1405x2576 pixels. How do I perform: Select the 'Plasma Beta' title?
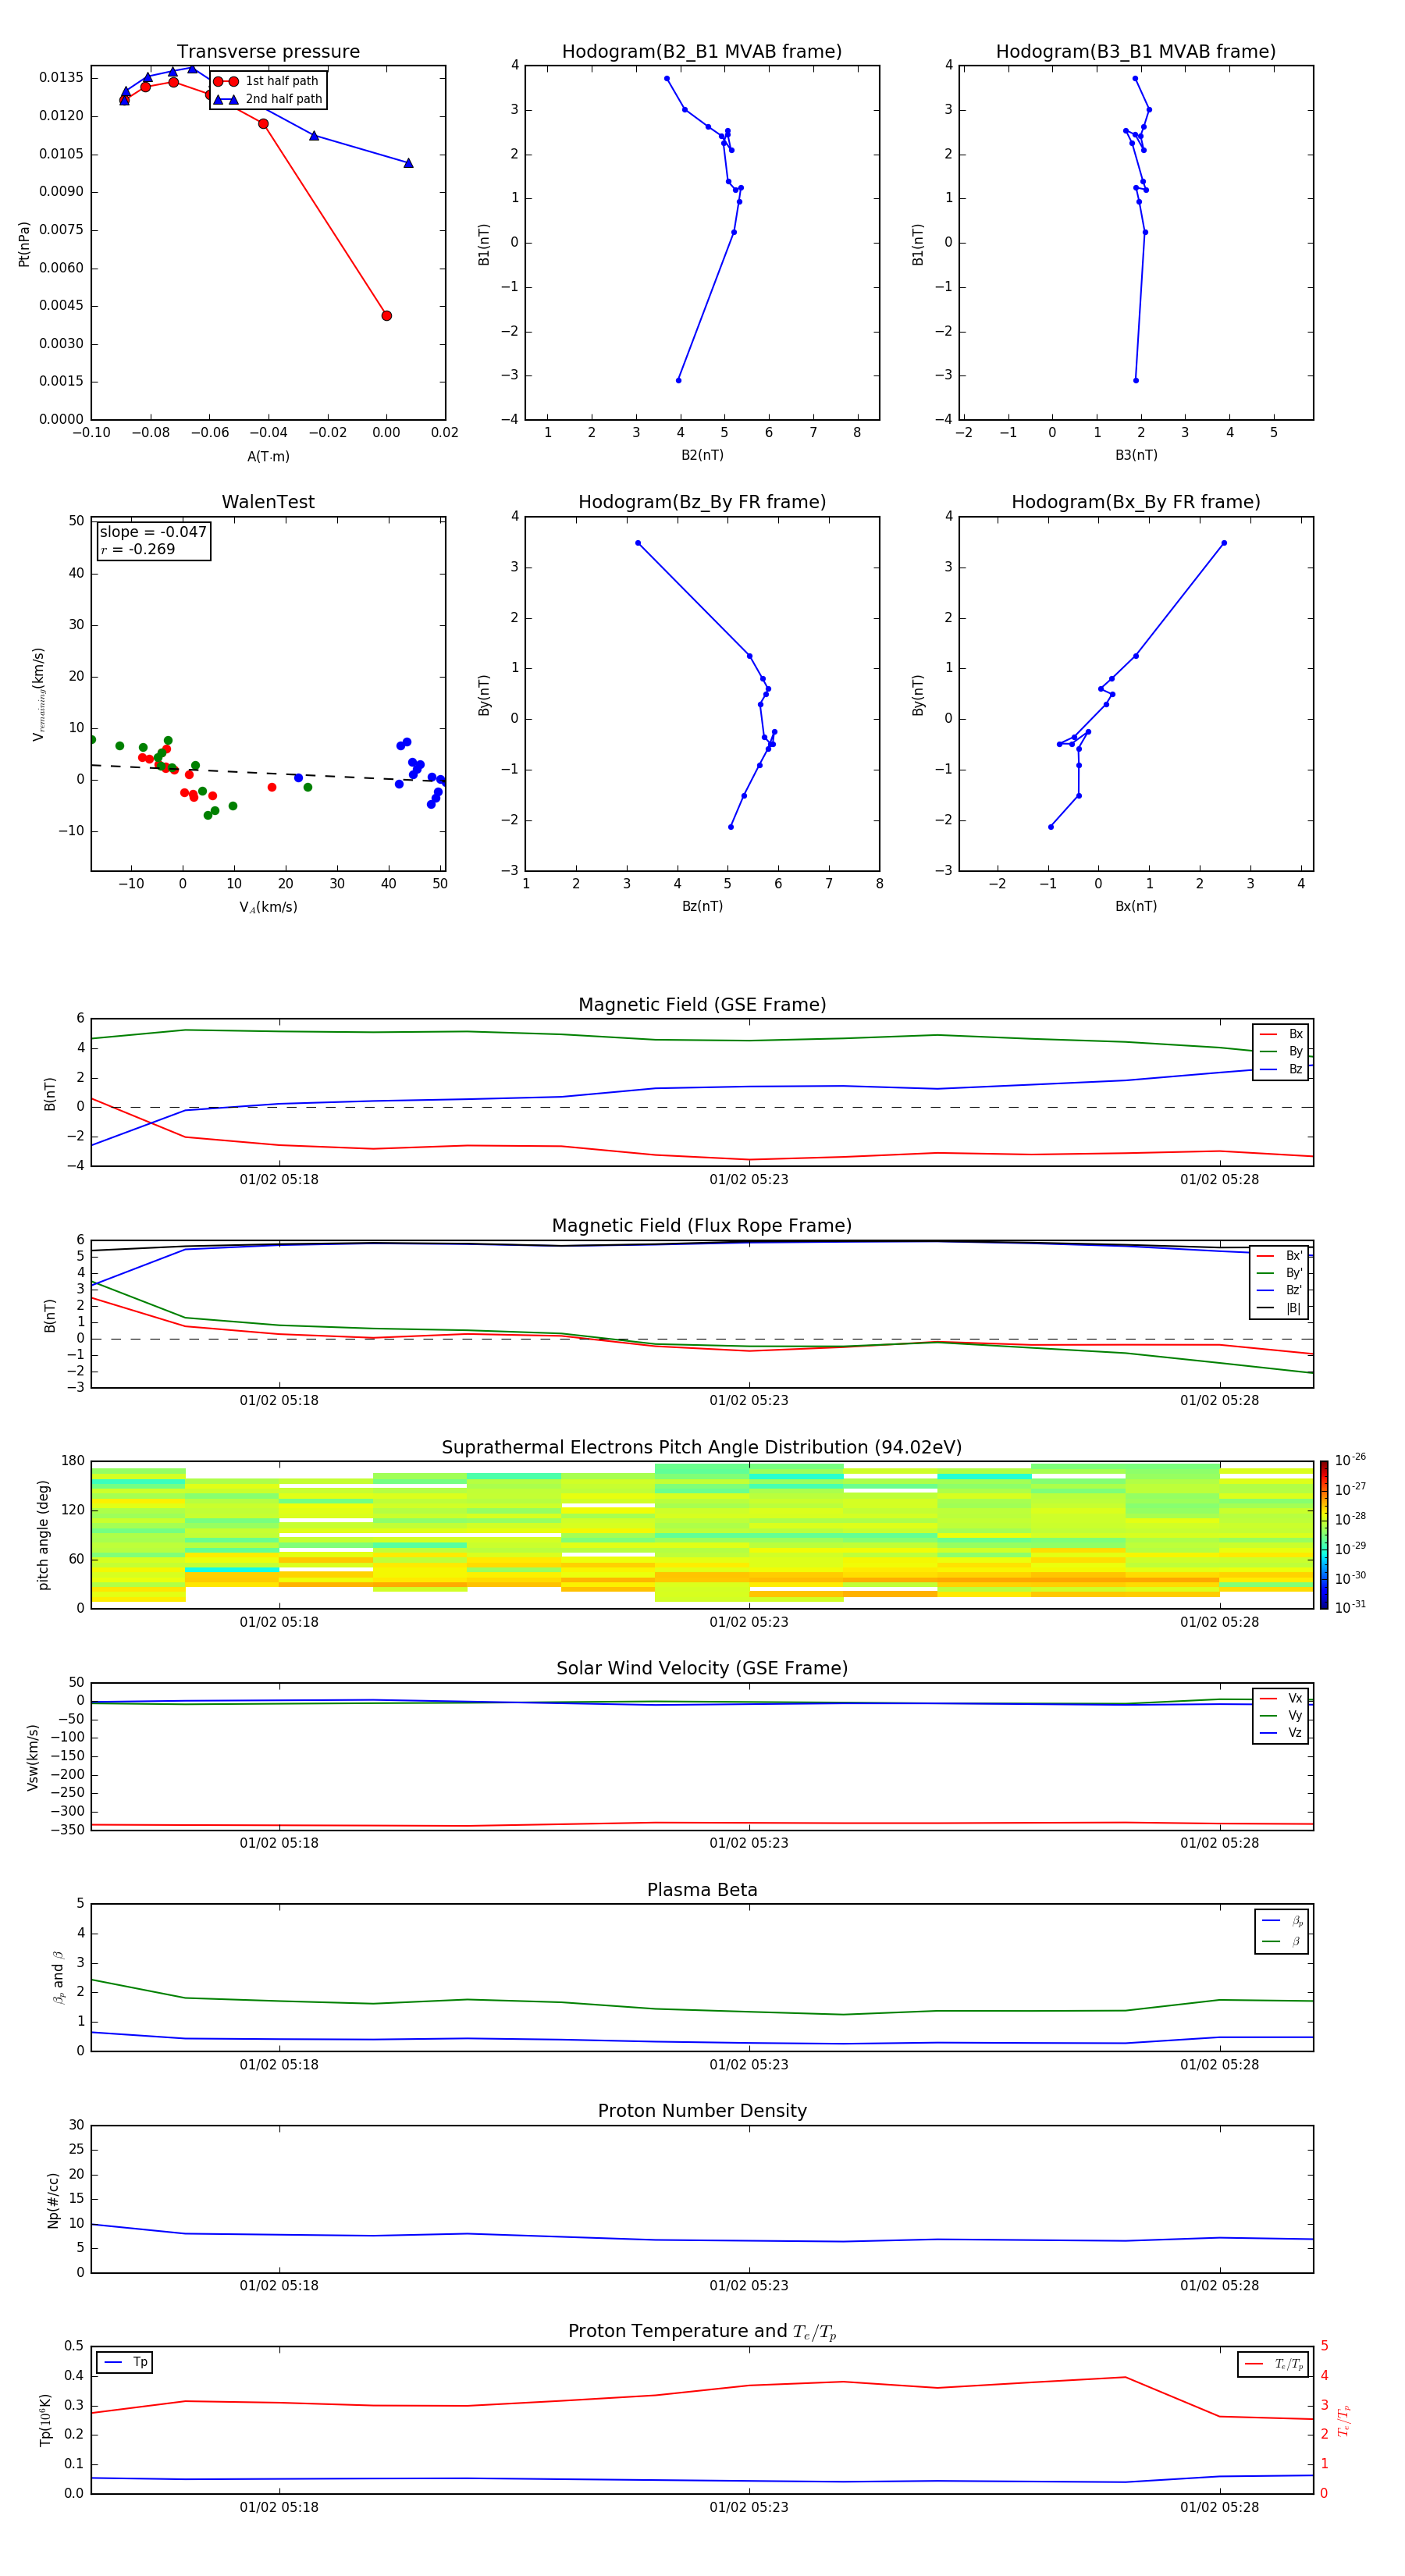tap(702, 1890)
